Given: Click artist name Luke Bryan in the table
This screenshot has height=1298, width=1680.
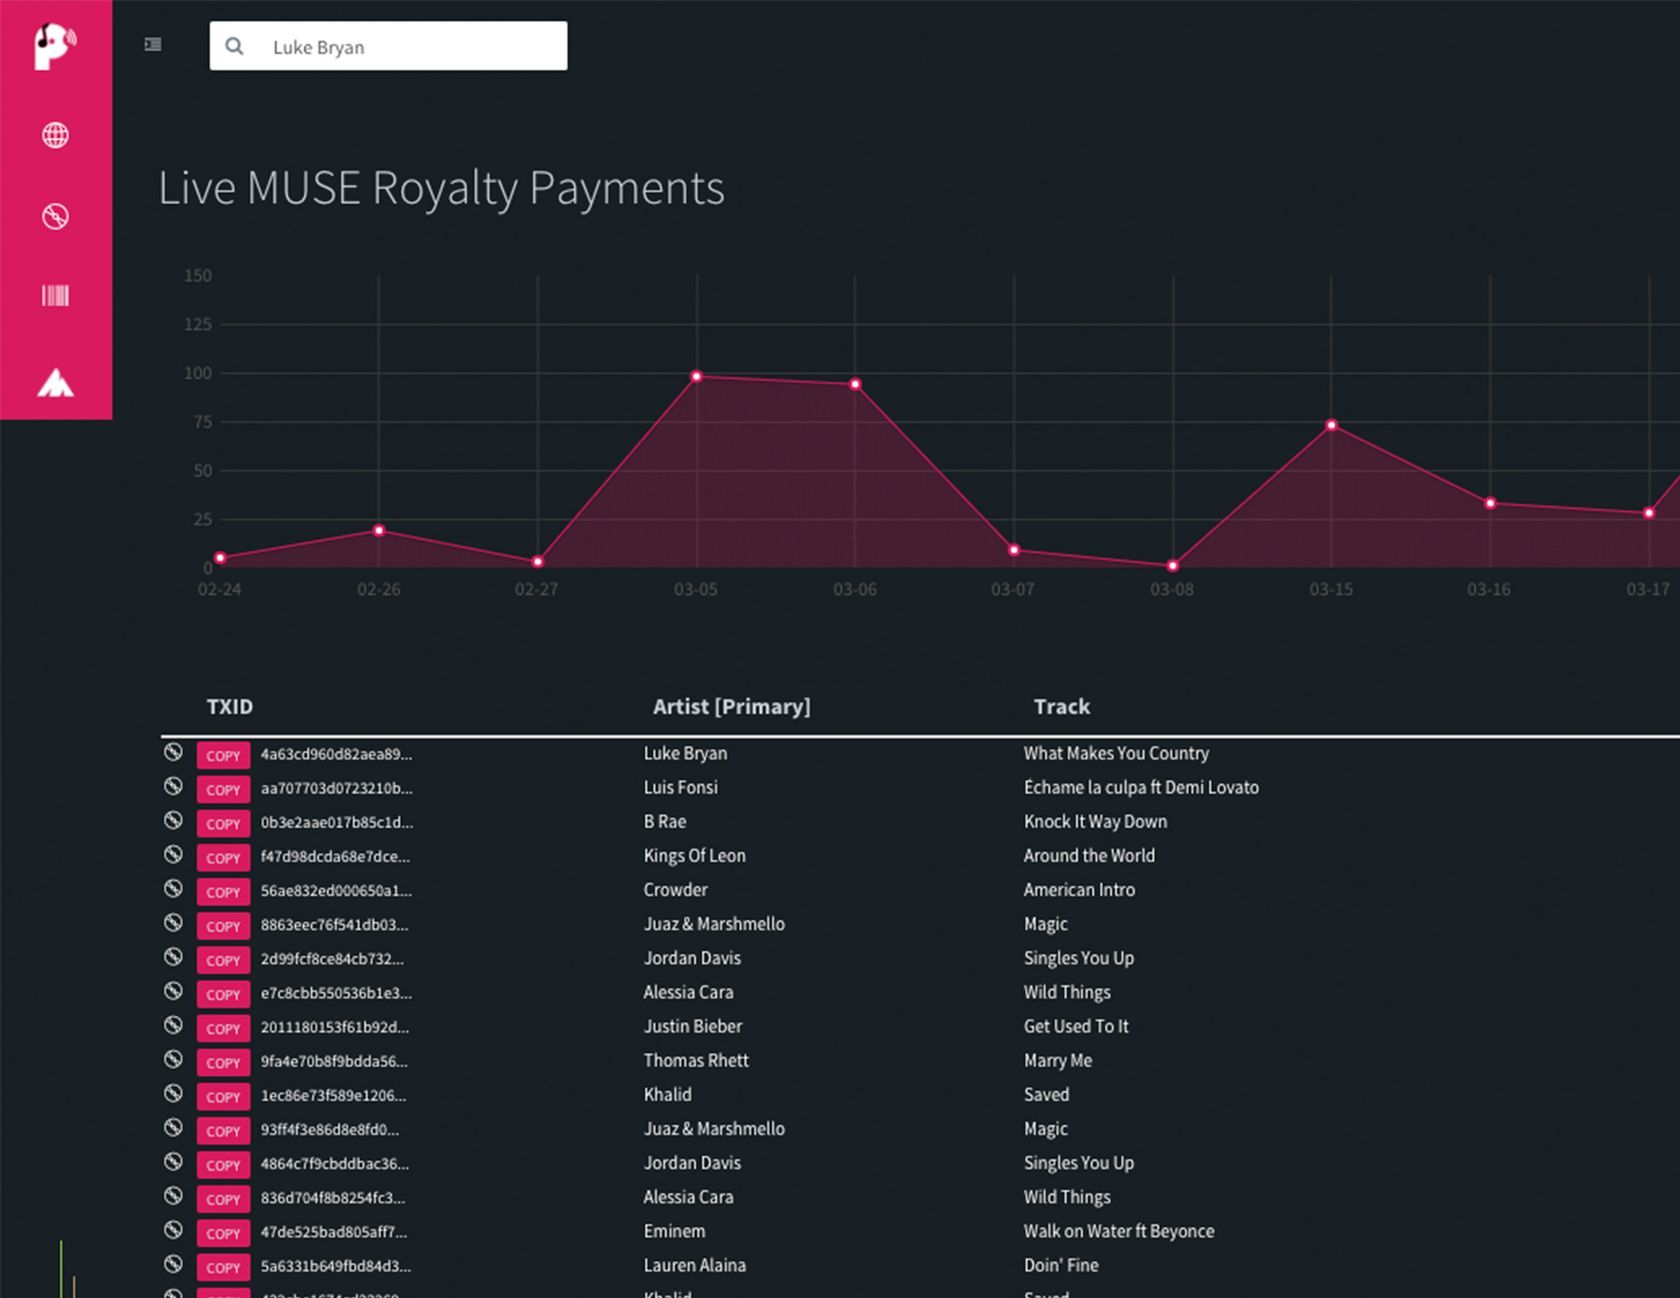Looking at the screenshot, I should tap(685, 753).
